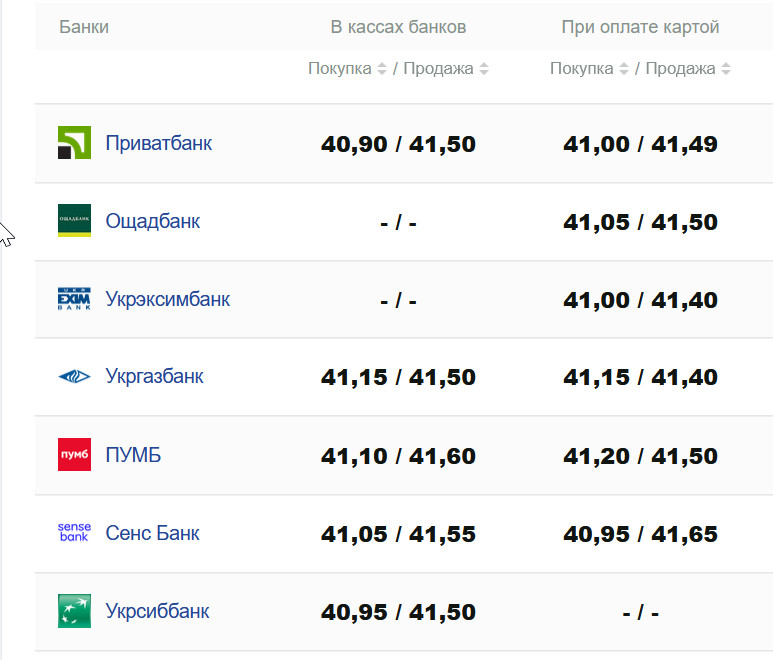Image resolution: width=773 pixels, height=660 pixels.
Task: Click the При оплате картой column header
Action: [640, 27]
